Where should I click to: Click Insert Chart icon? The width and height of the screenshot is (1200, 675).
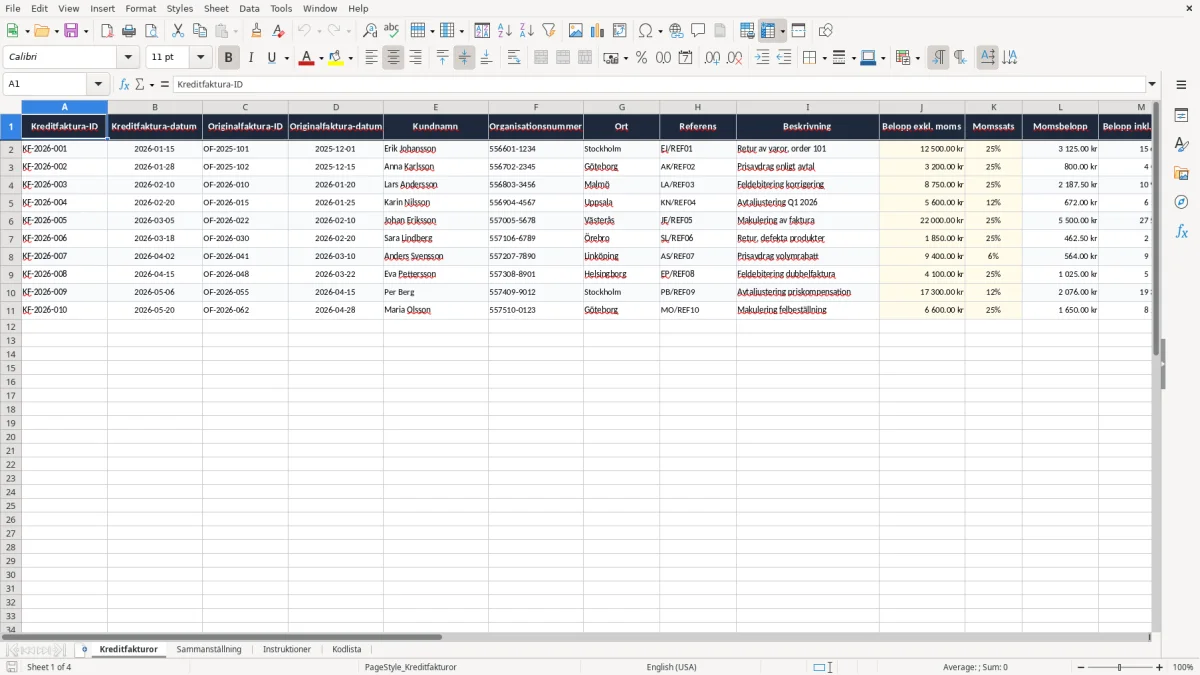tap(597, 31)
